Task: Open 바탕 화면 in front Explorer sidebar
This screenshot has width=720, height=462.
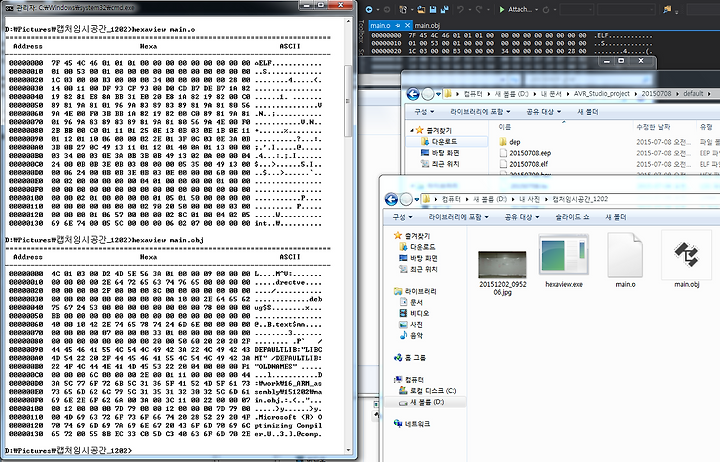Action: point(418,258)
